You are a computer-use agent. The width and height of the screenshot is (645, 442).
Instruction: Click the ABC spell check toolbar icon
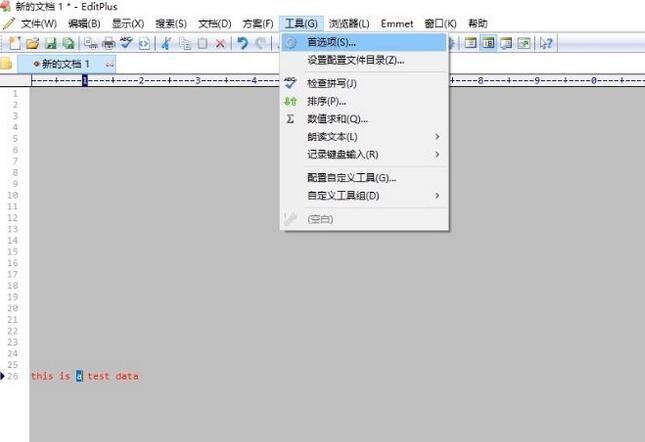tap(126, 43)
